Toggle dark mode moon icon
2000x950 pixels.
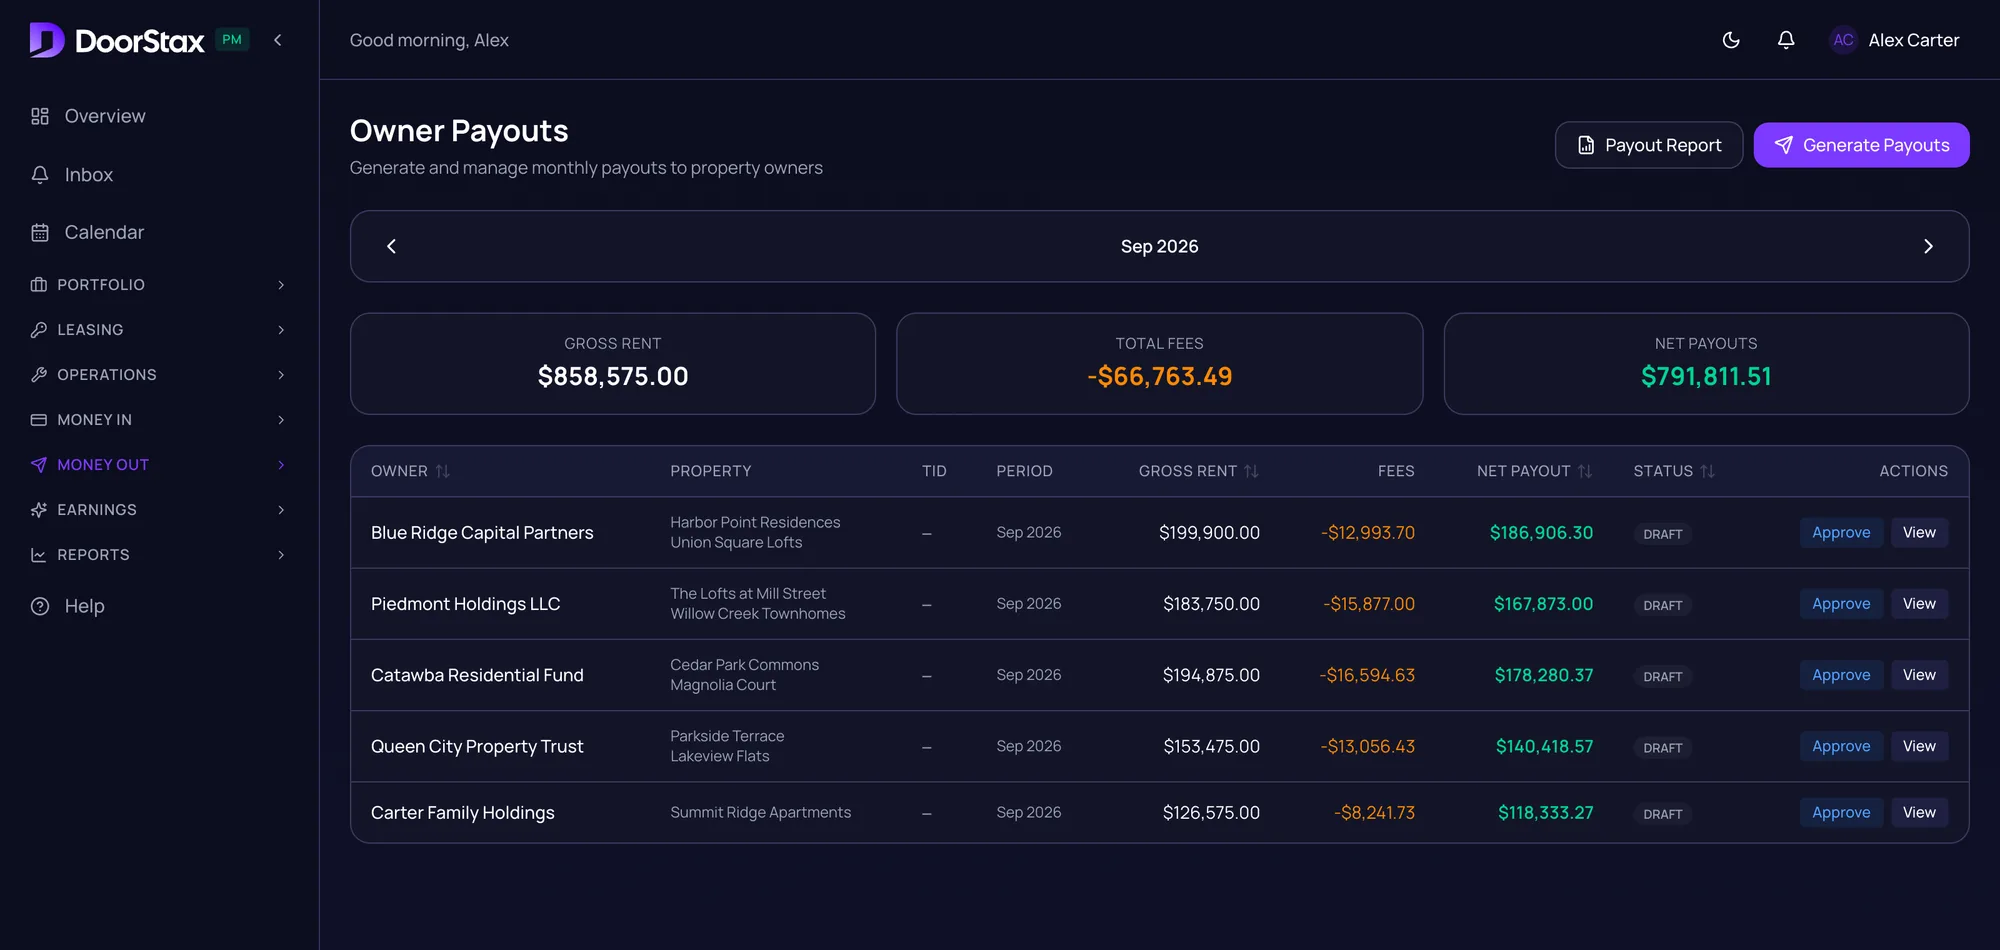[1731, 40]
